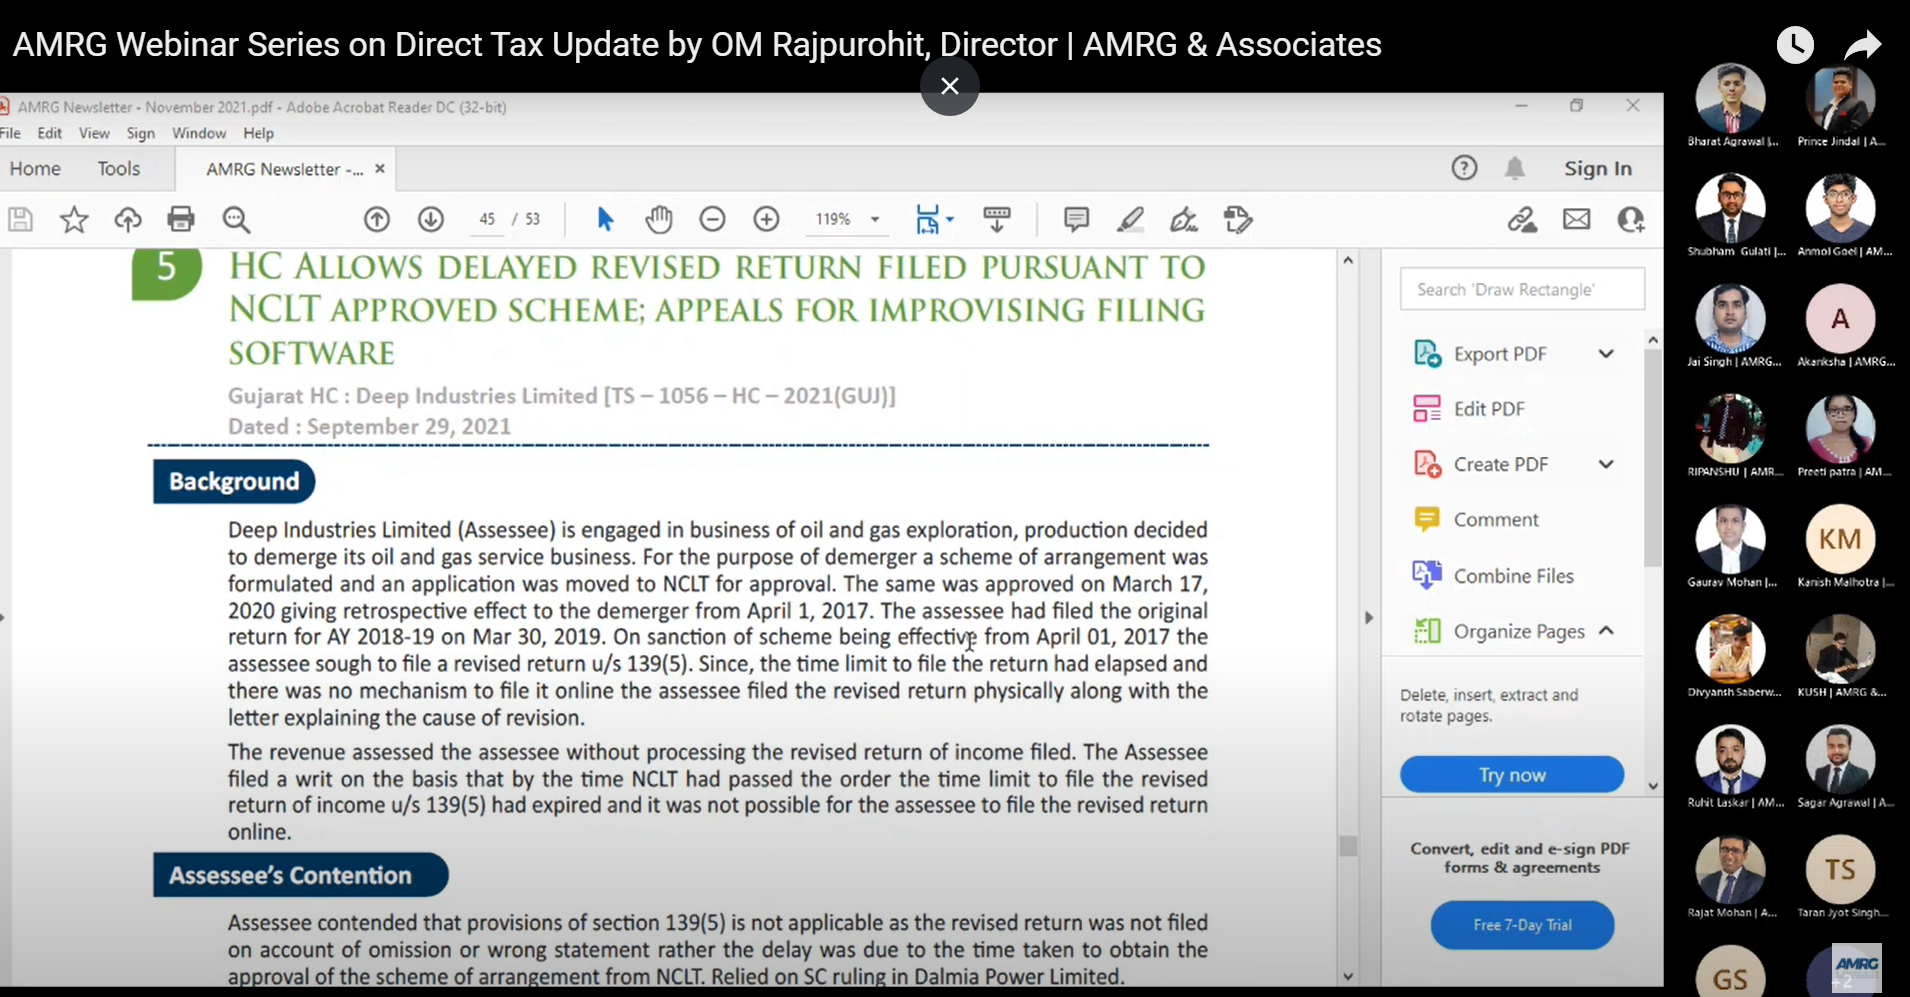Expand the Create PDF chevron

tap(1606, 463)
